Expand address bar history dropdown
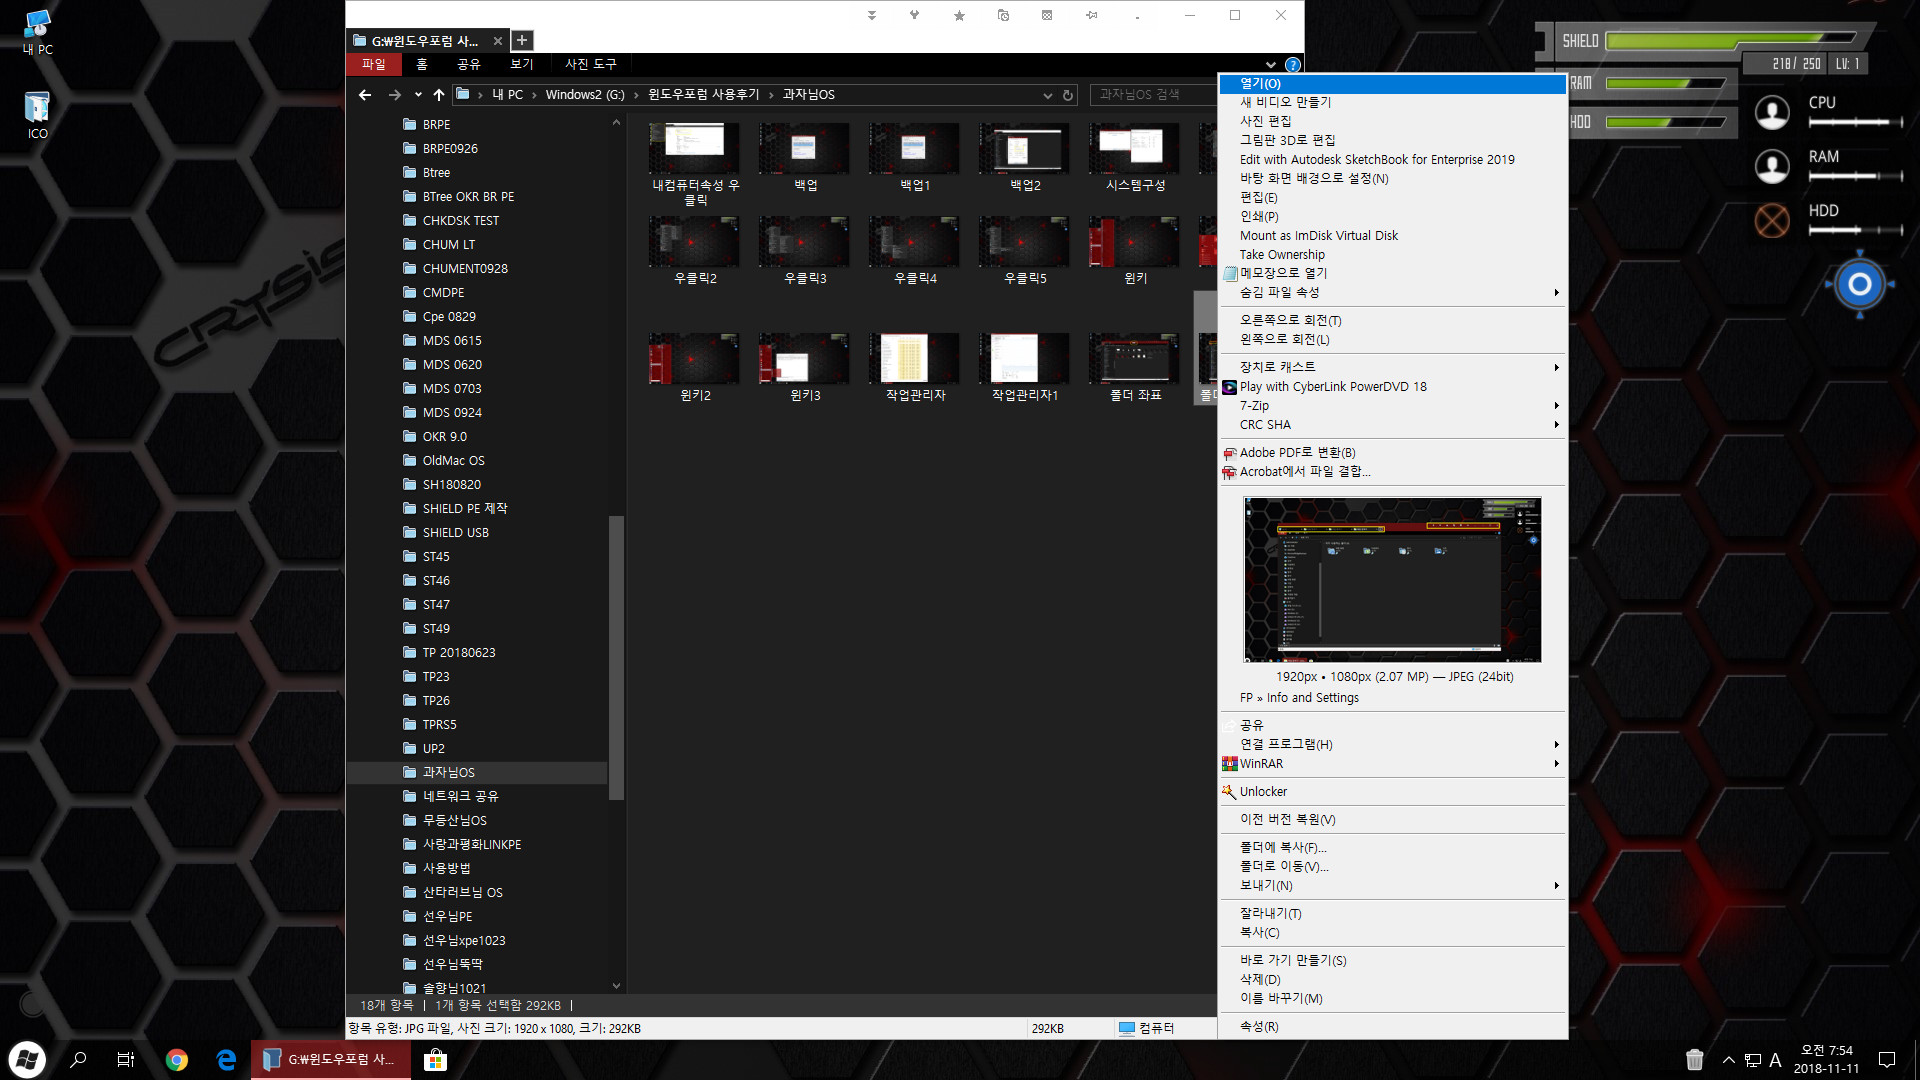 1047,95
